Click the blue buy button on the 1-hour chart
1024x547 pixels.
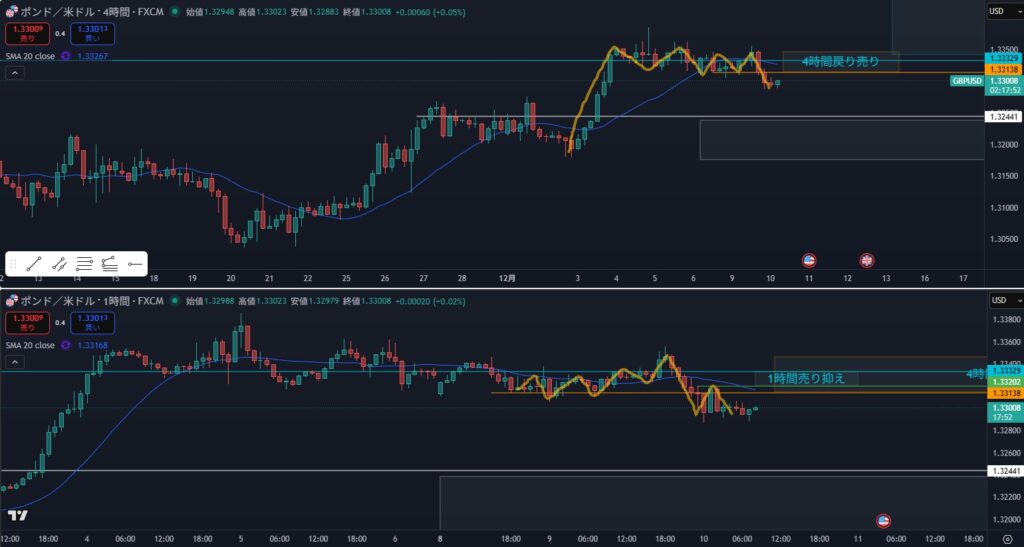93,321
